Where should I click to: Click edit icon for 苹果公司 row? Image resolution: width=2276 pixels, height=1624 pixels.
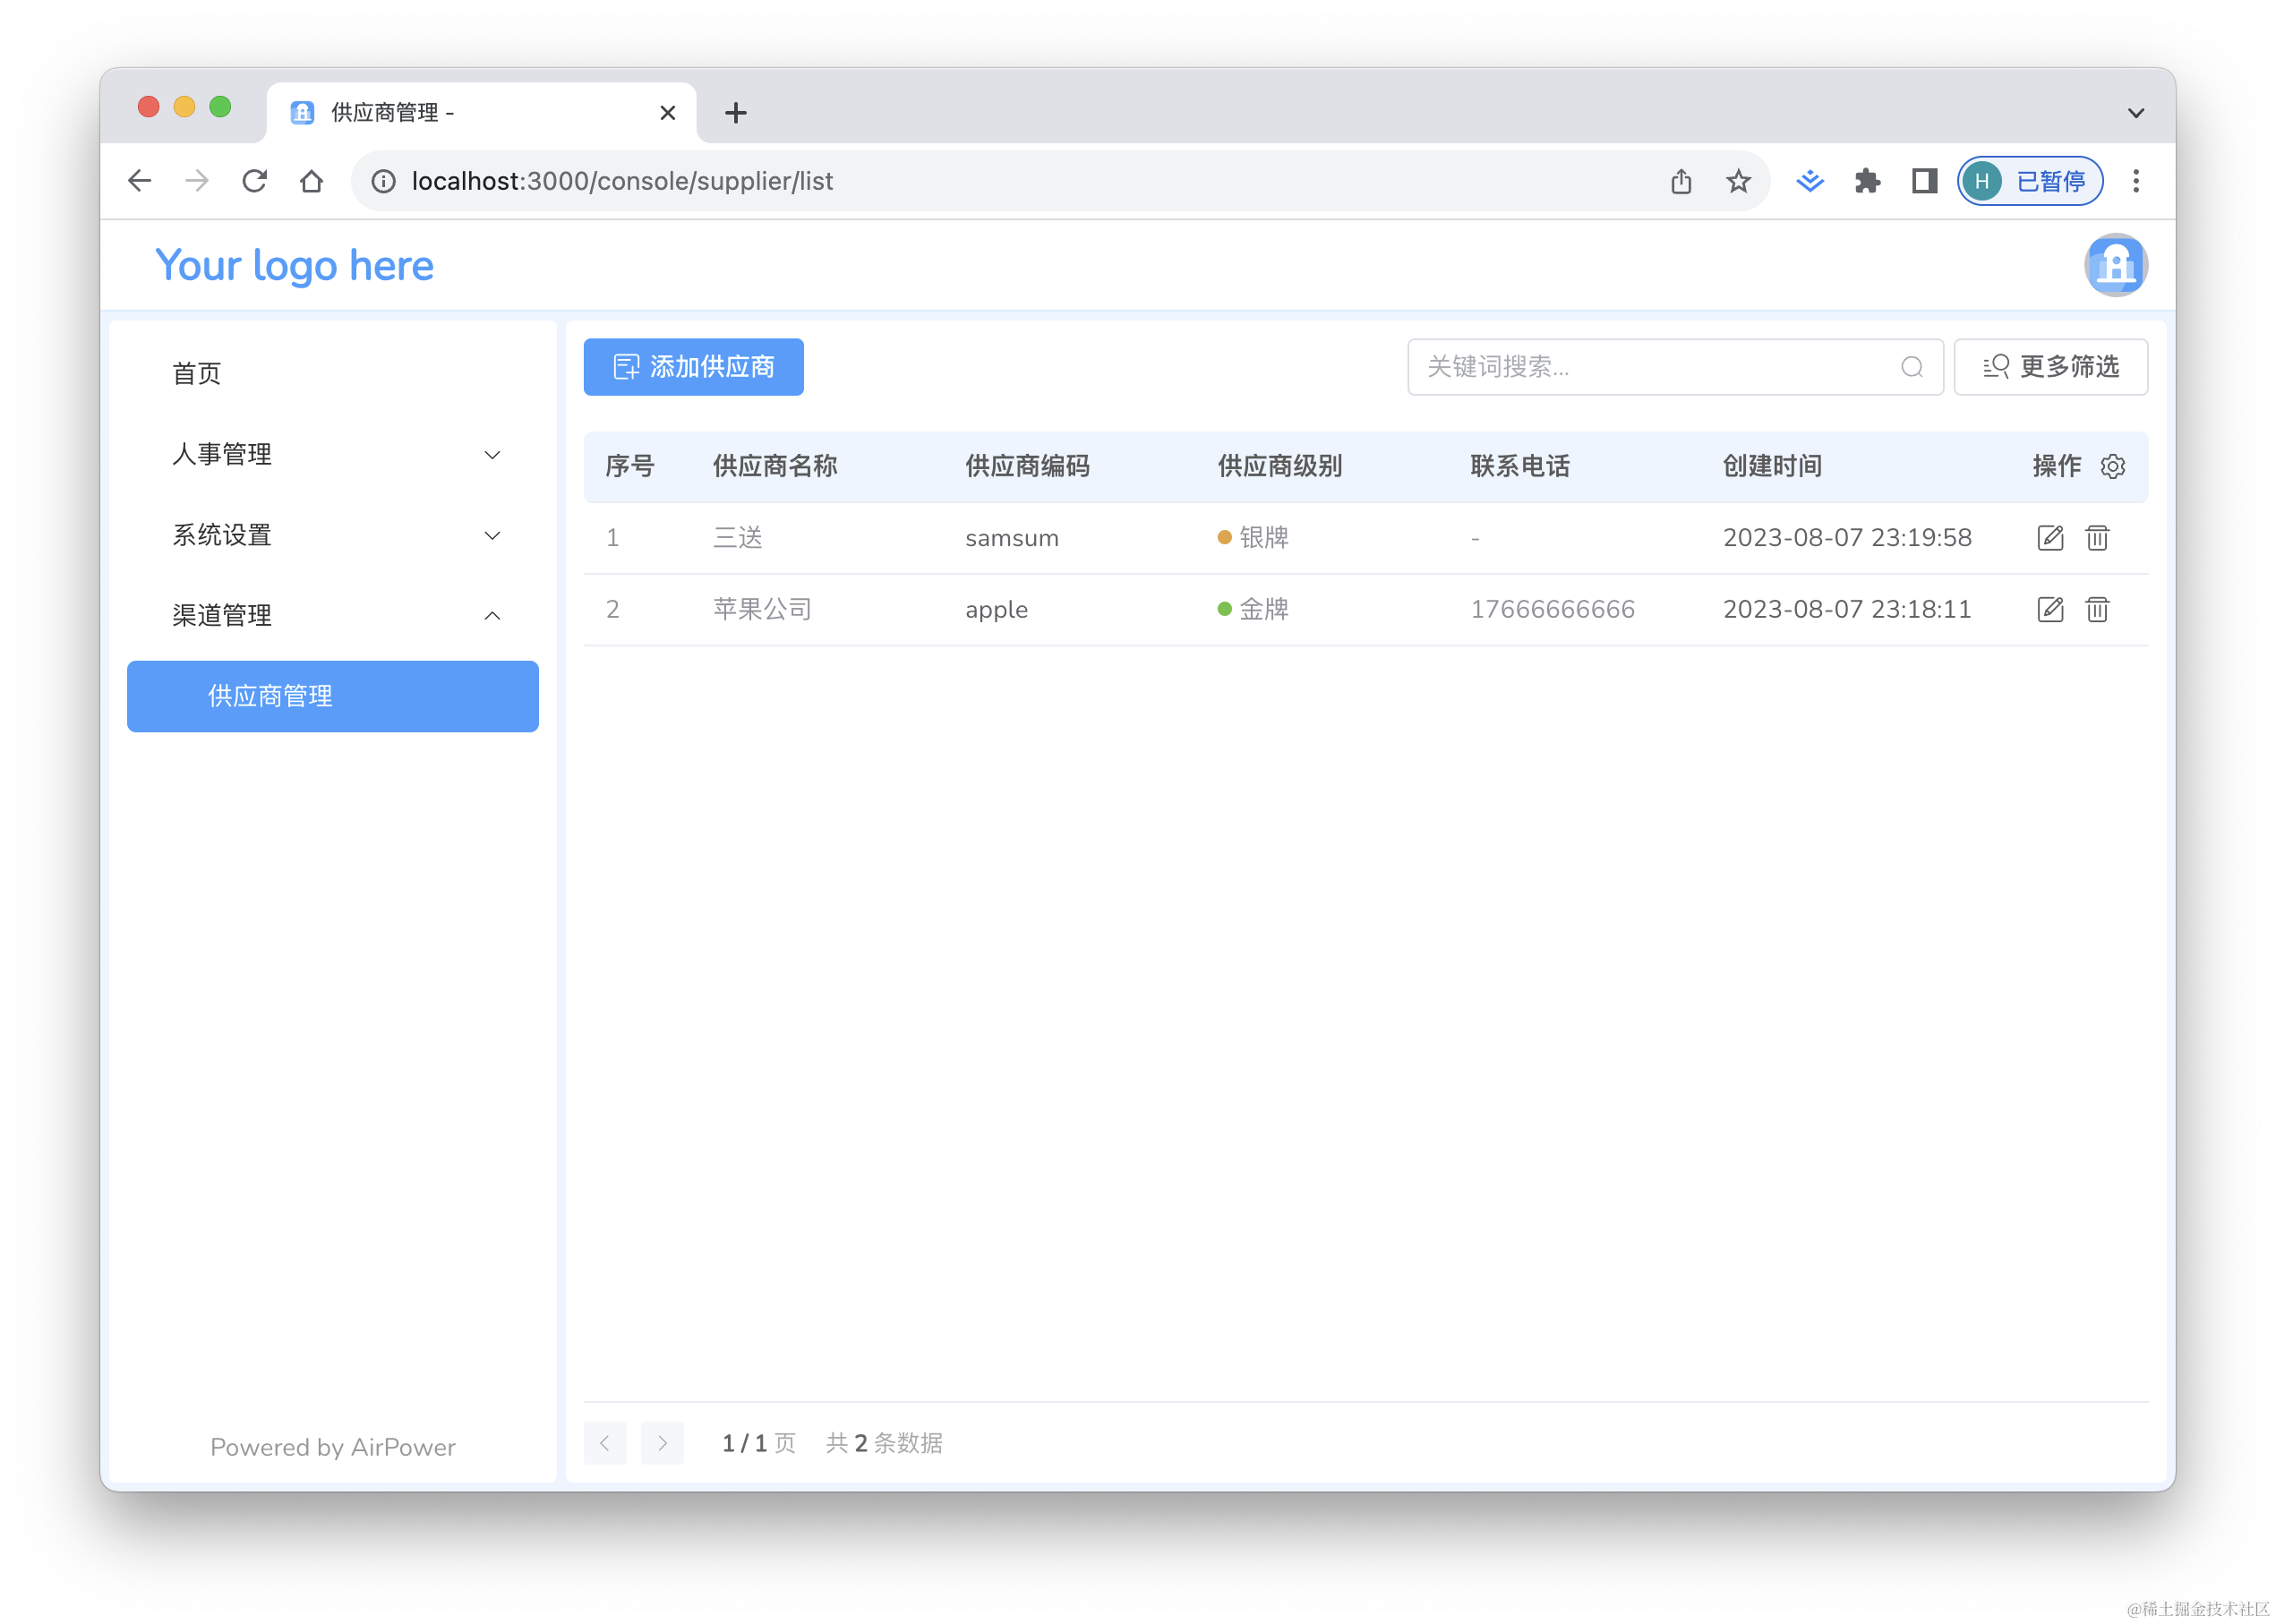pyautogui.click(x=2050, y=609)
